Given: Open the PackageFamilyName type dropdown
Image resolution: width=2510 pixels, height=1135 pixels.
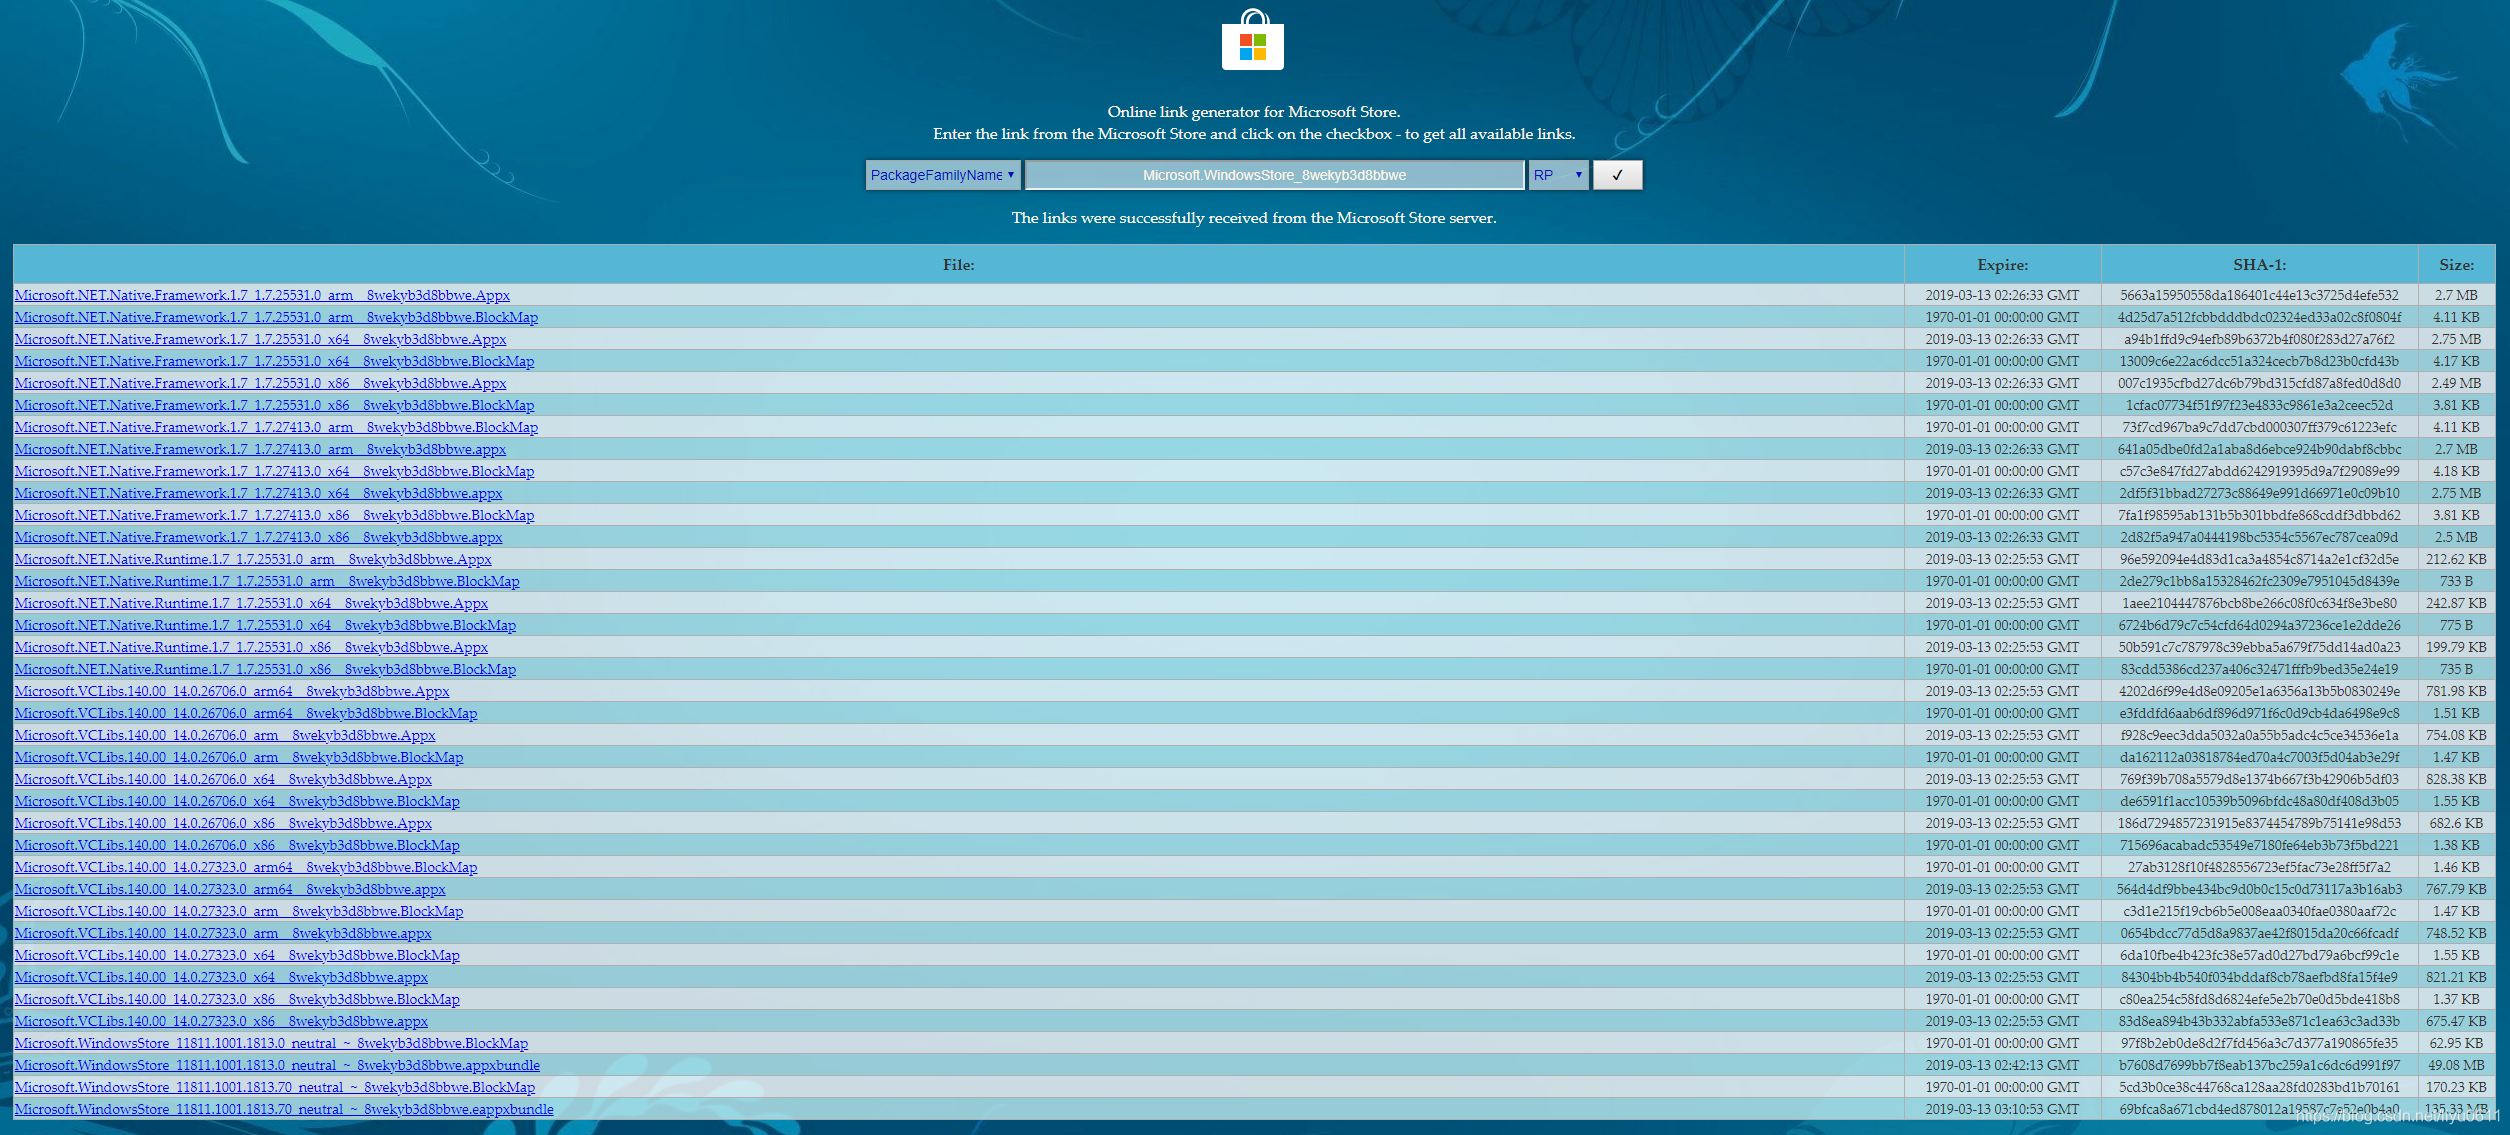Looking at the screenshot, I should (x=942, y=175).
